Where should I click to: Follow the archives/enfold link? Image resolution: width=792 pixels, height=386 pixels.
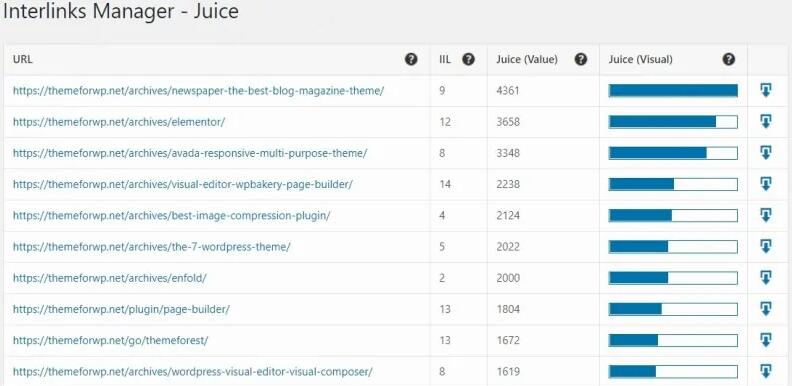point(110,278)
